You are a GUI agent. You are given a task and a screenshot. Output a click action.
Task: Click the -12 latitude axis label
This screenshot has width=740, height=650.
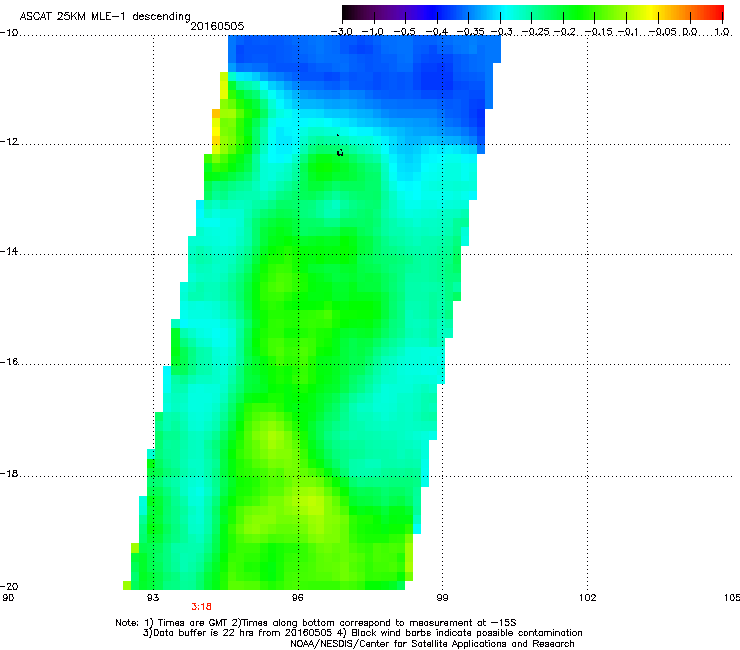[9, 142]
